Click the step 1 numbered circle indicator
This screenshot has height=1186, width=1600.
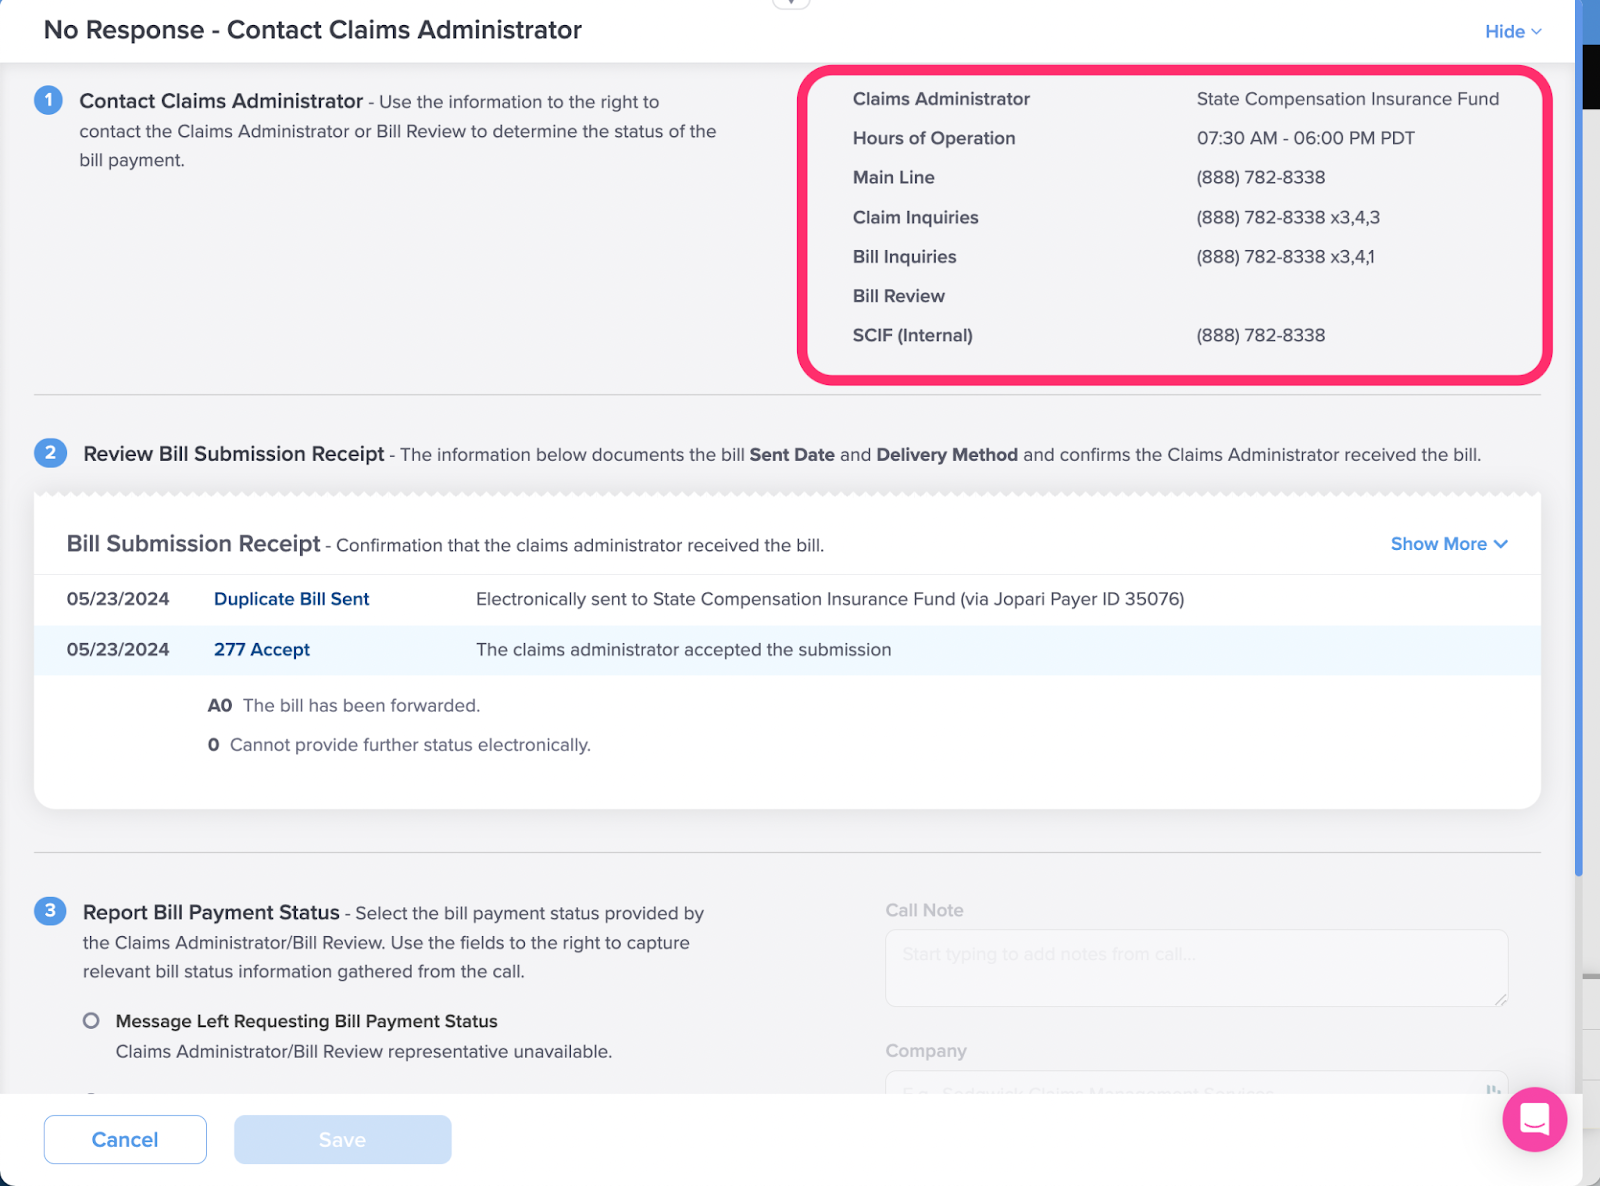coord(48,100)
